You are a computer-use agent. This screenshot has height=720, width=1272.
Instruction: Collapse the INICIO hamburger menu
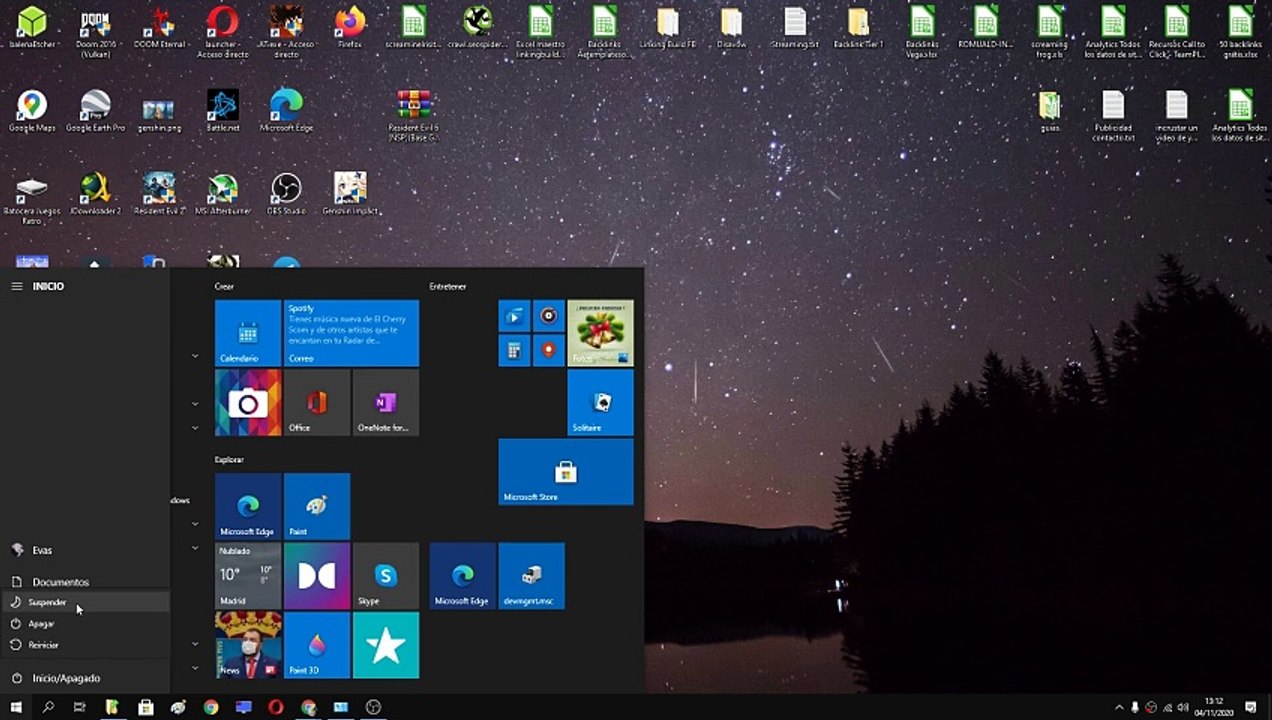(17, 286)
